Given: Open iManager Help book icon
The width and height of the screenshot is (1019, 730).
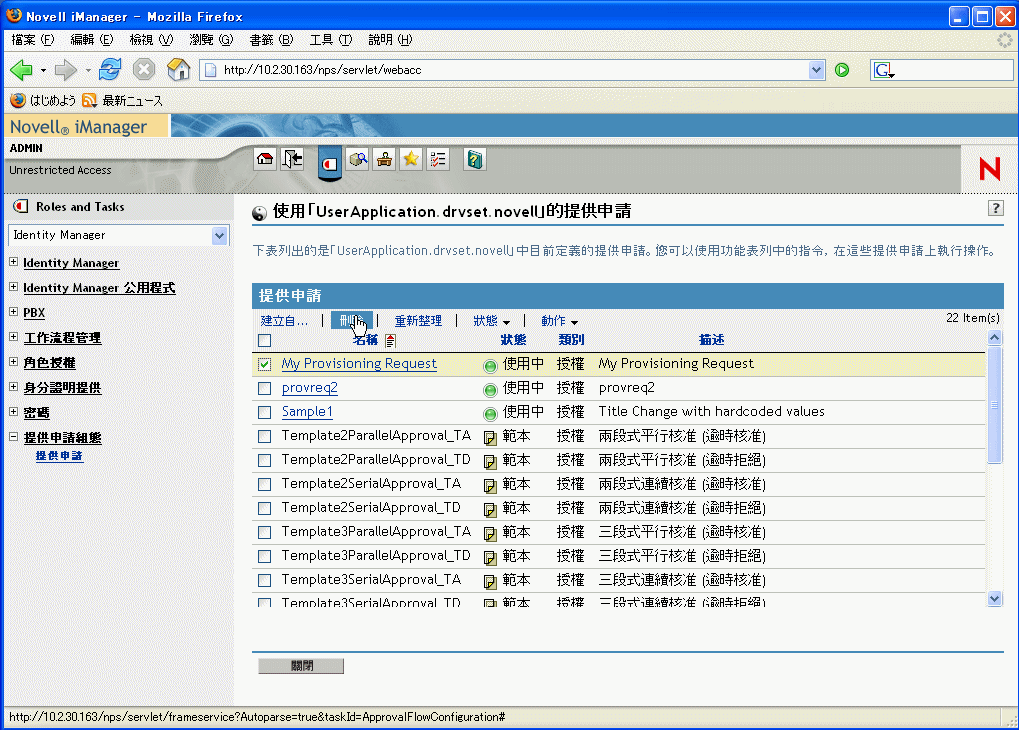Looking at the screenshot, I should point(475,159).
